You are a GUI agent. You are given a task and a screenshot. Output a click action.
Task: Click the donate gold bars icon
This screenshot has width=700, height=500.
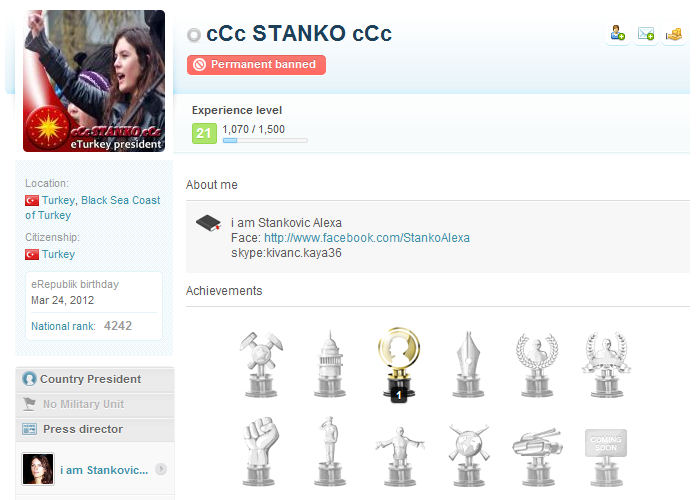[674, 33]
